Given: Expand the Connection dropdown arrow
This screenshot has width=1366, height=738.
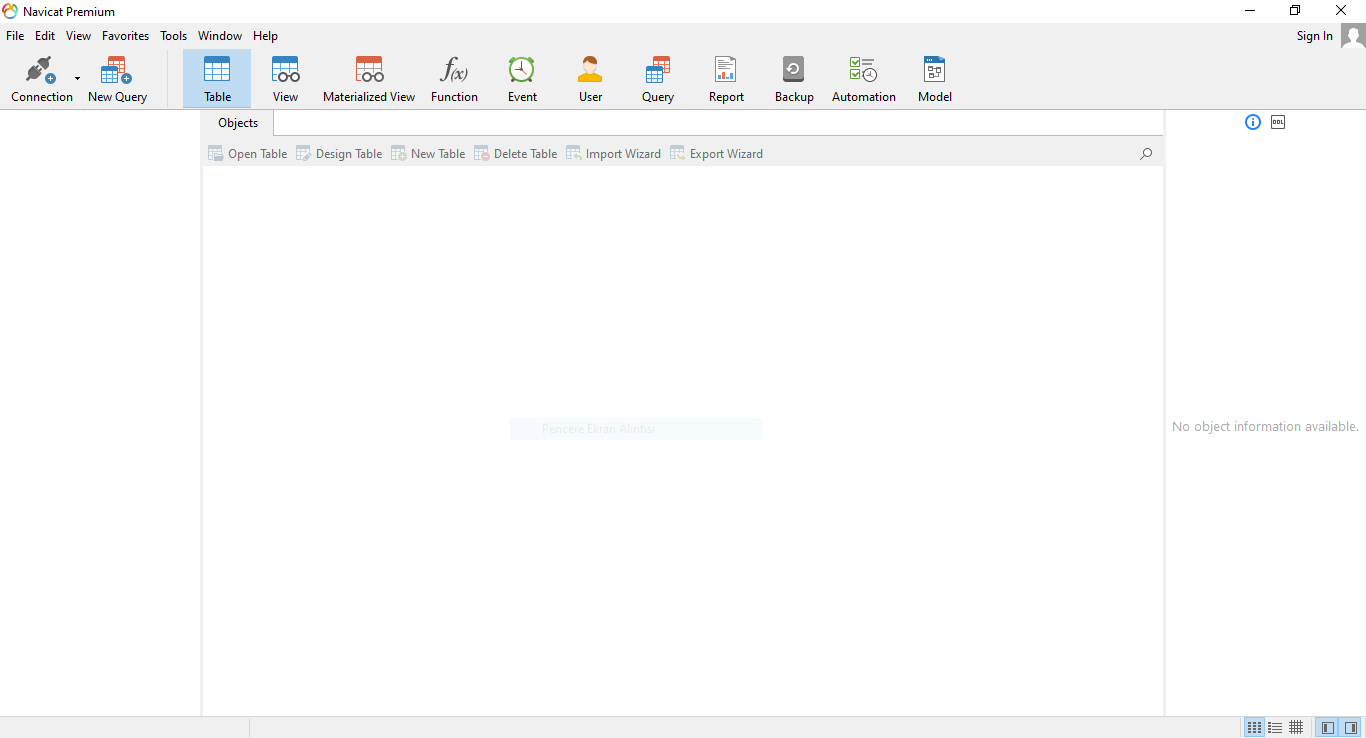Looking at the screenshot, I should click(x=77, y=79).
